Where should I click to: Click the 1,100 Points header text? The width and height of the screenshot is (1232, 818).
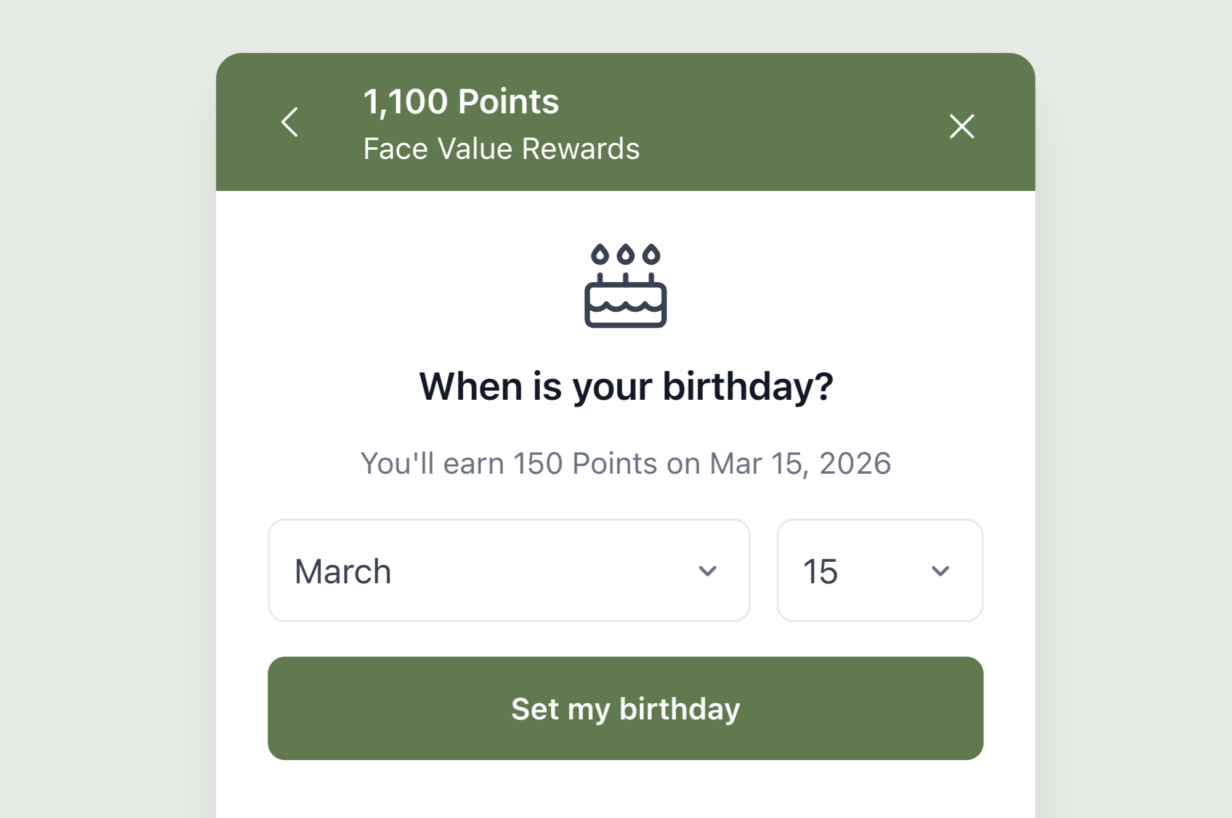pyautogui.click(x=461, y=101)
